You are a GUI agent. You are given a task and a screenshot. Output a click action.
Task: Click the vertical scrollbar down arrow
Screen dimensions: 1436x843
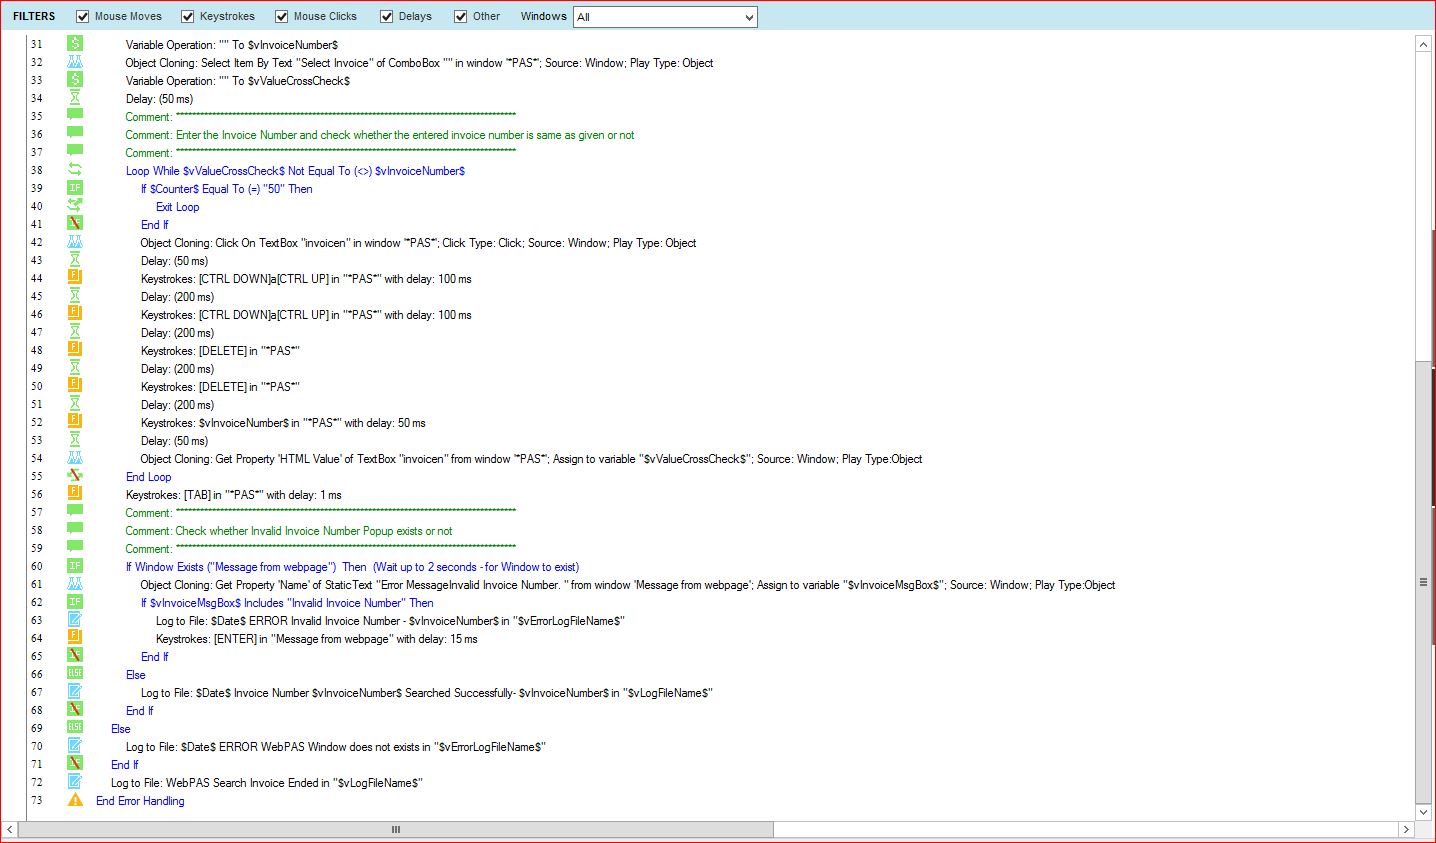(1424, 812)
